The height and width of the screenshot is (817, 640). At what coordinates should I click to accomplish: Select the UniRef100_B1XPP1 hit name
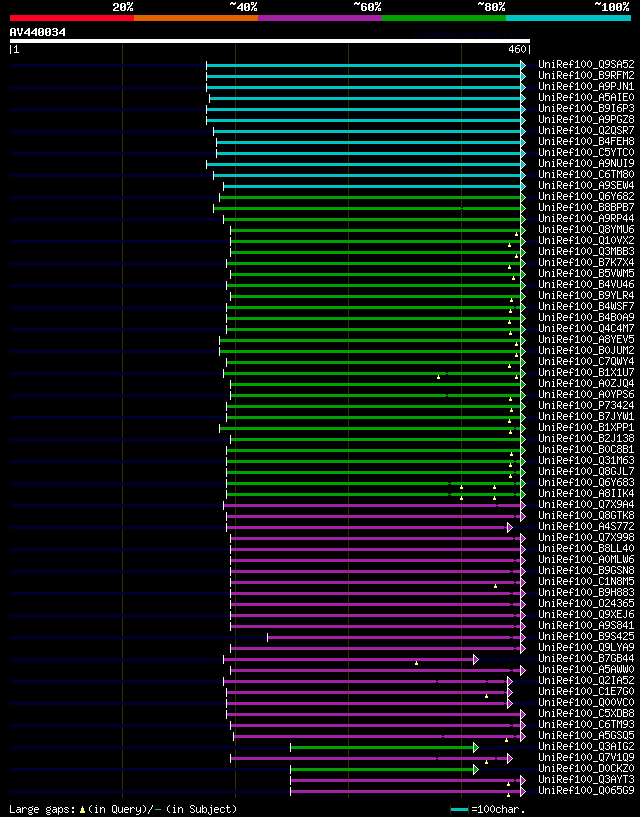586,427
